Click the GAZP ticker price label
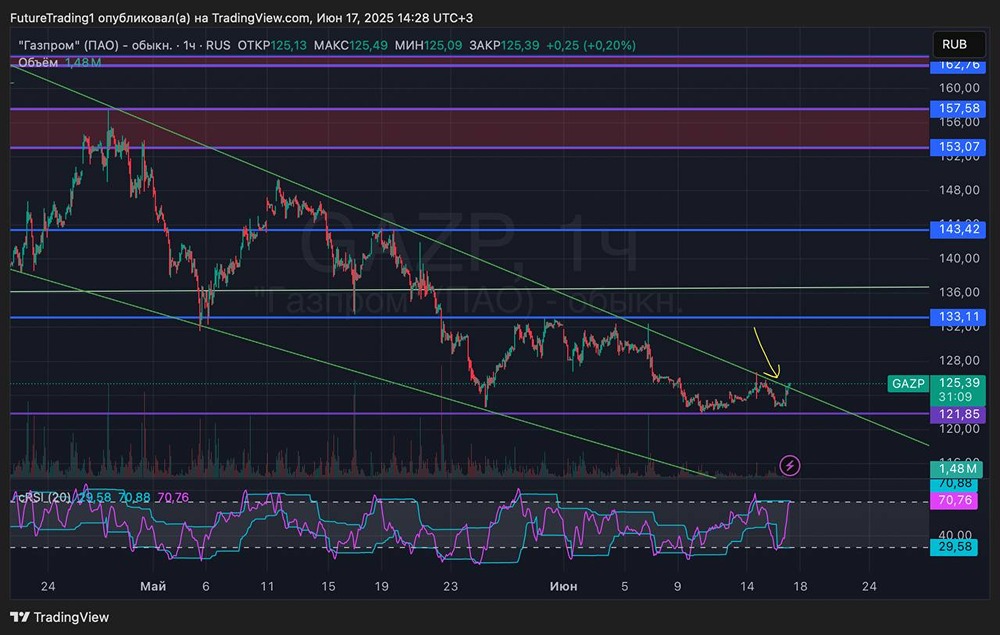Viewport: 1000px width, 635px height. (x=908, y=383)
